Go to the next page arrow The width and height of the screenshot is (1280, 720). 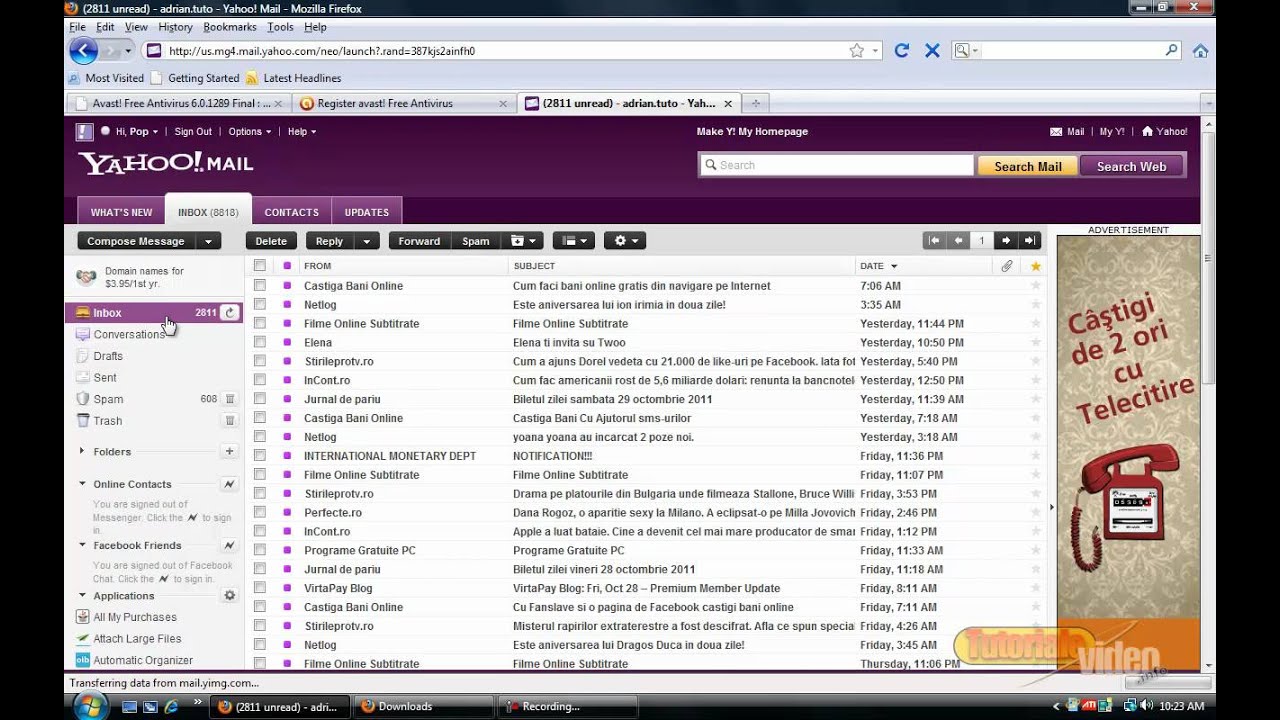tap(1006, 241)
